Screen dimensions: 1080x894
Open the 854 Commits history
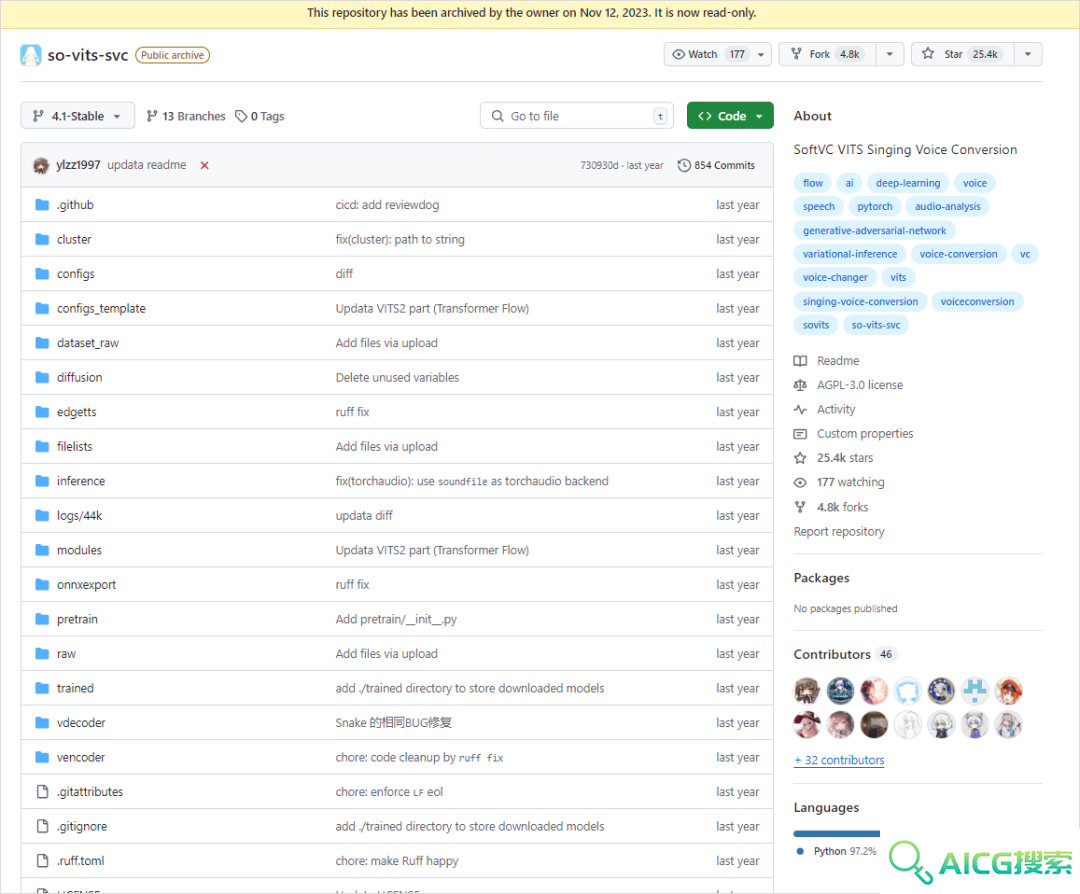coord(716,165)
